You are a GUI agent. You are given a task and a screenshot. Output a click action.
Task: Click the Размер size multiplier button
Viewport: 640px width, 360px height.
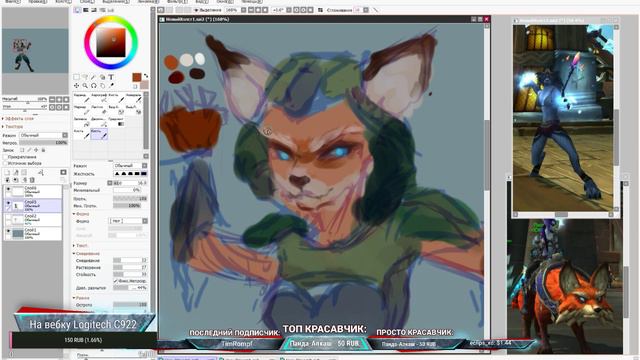(109, 183)
